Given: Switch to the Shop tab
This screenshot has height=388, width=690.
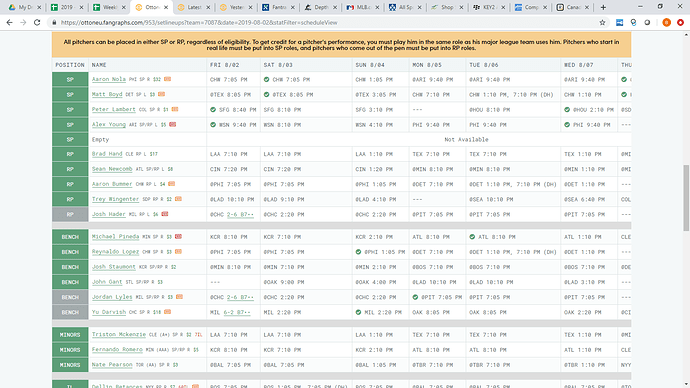Looking at the screenshot, I should [x=448, y=7].
